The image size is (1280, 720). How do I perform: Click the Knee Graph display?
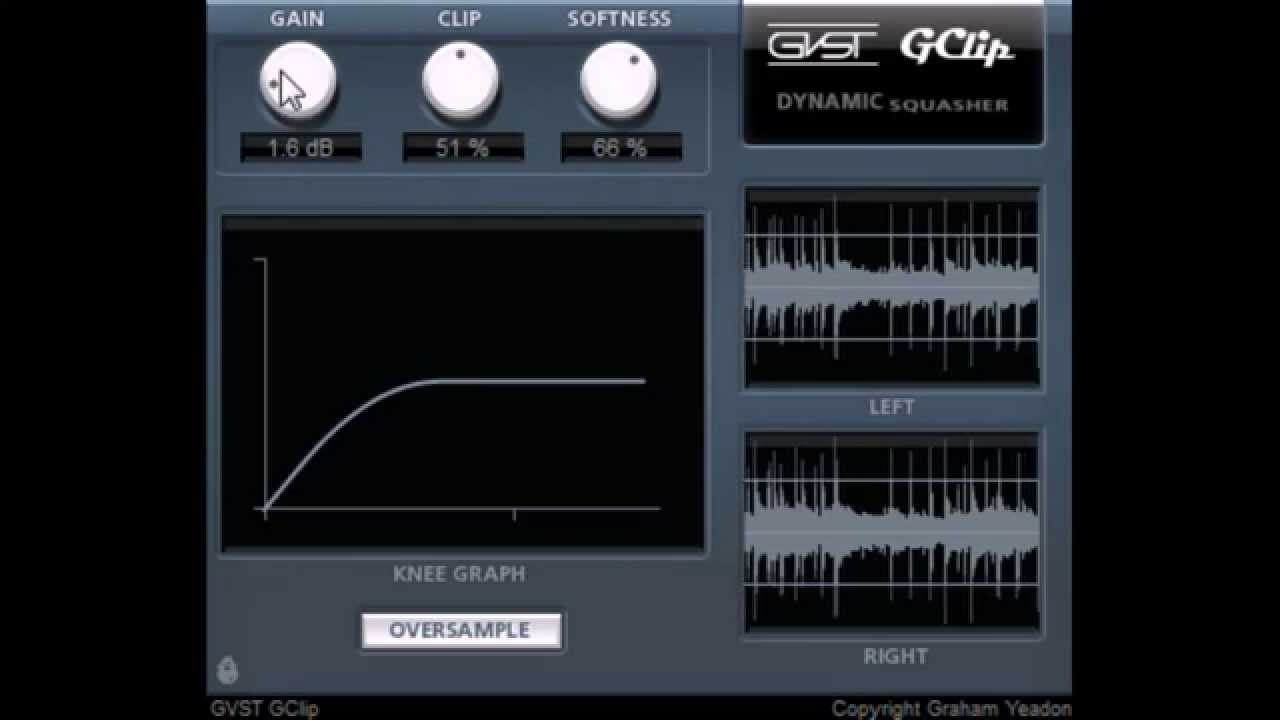[463, 382]
